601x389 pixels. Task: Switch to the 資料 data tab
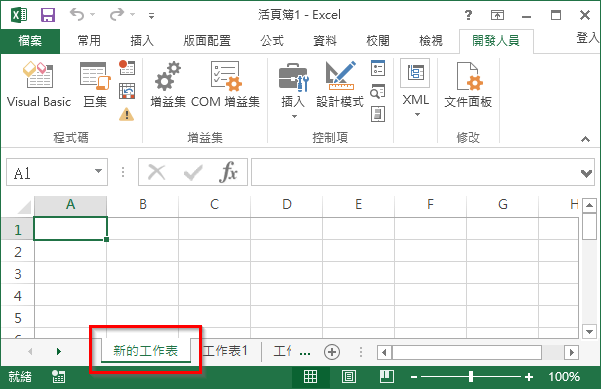[325, 41]
